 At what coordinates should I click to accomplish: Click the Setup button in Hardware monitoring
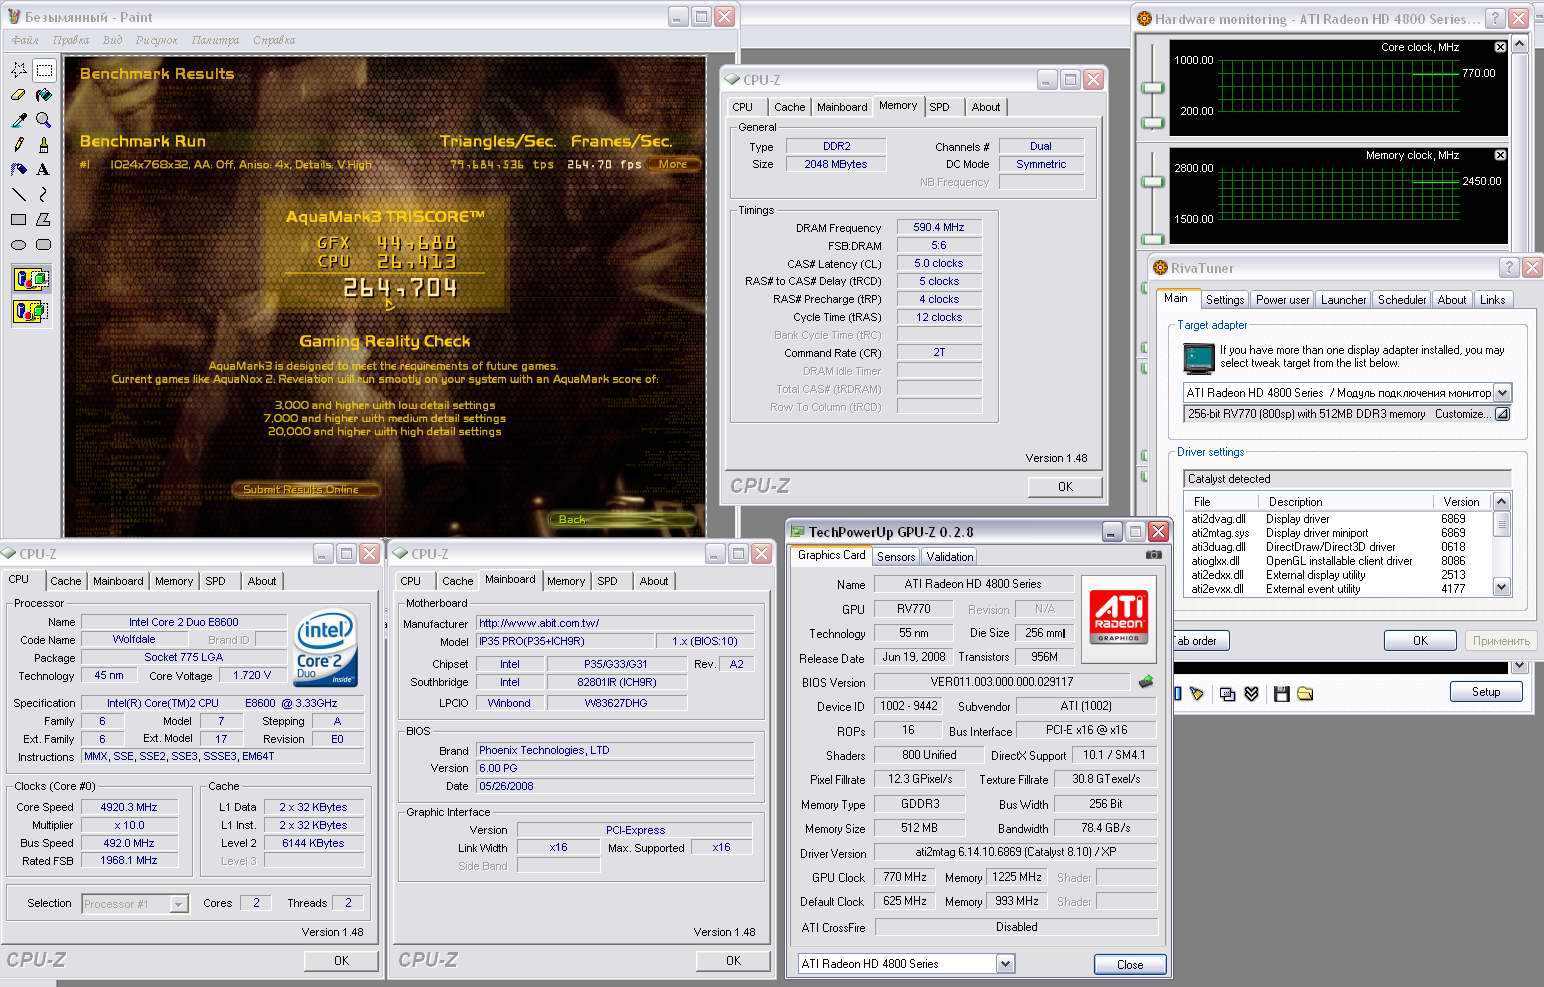tap(1486, 692)
